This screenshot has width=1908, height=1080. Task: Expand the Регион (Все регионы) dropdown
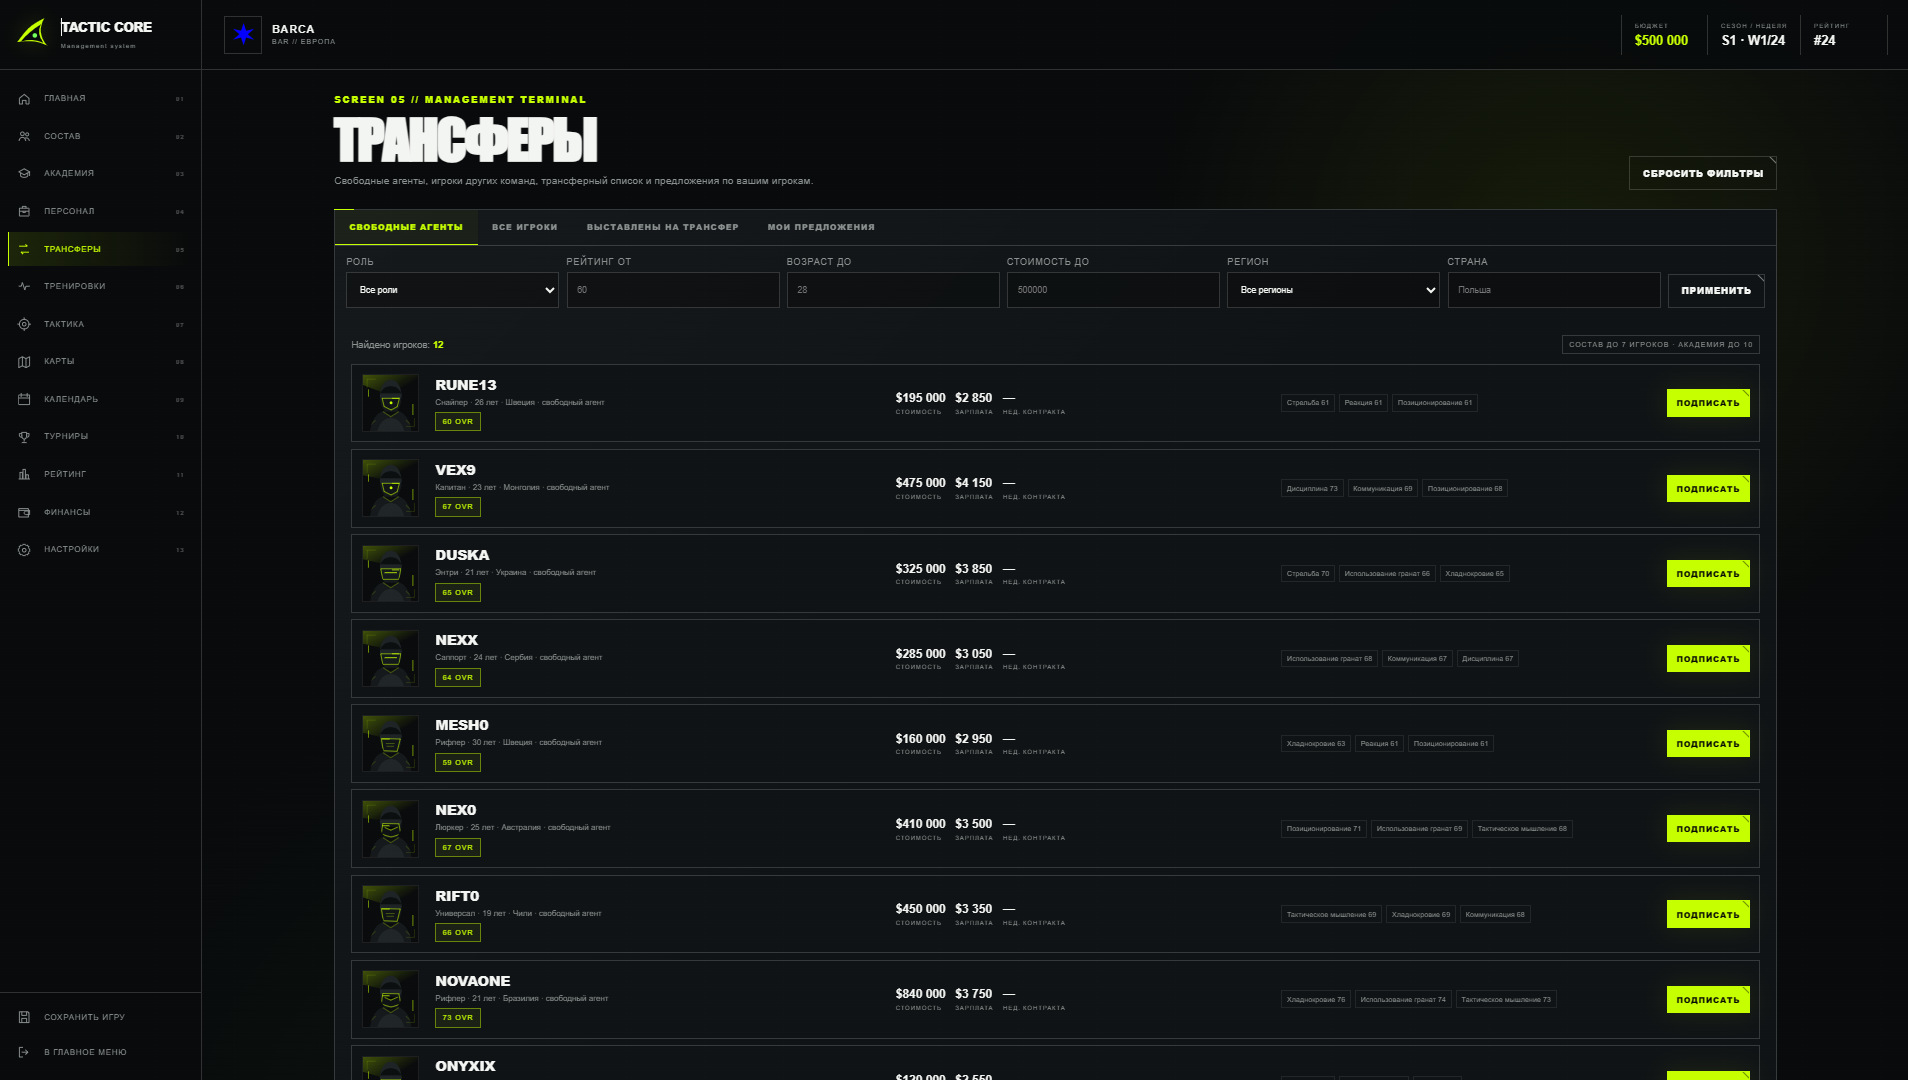[x=1333, y=290]
